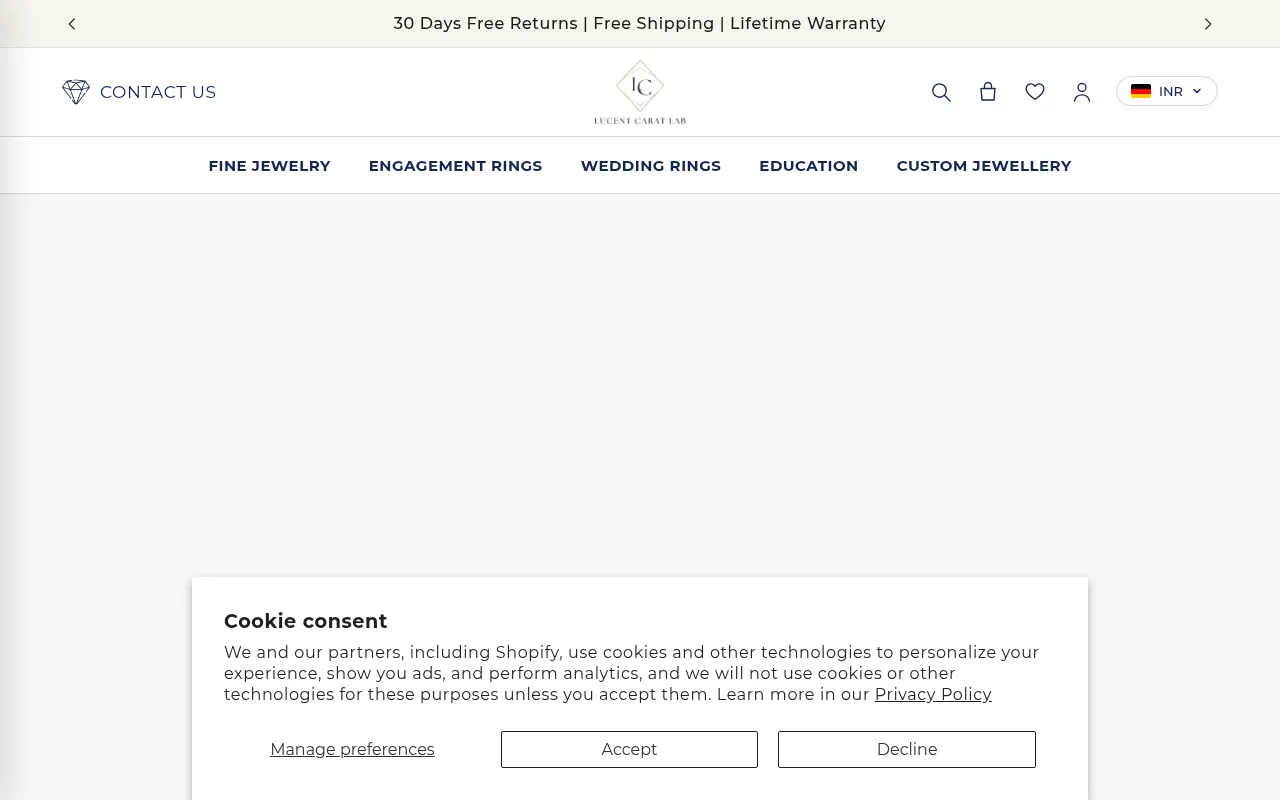The height and width of the screenshot is (800, 1280).
Task: Open the Custom Jewellery menu
Action: point(984,166)
